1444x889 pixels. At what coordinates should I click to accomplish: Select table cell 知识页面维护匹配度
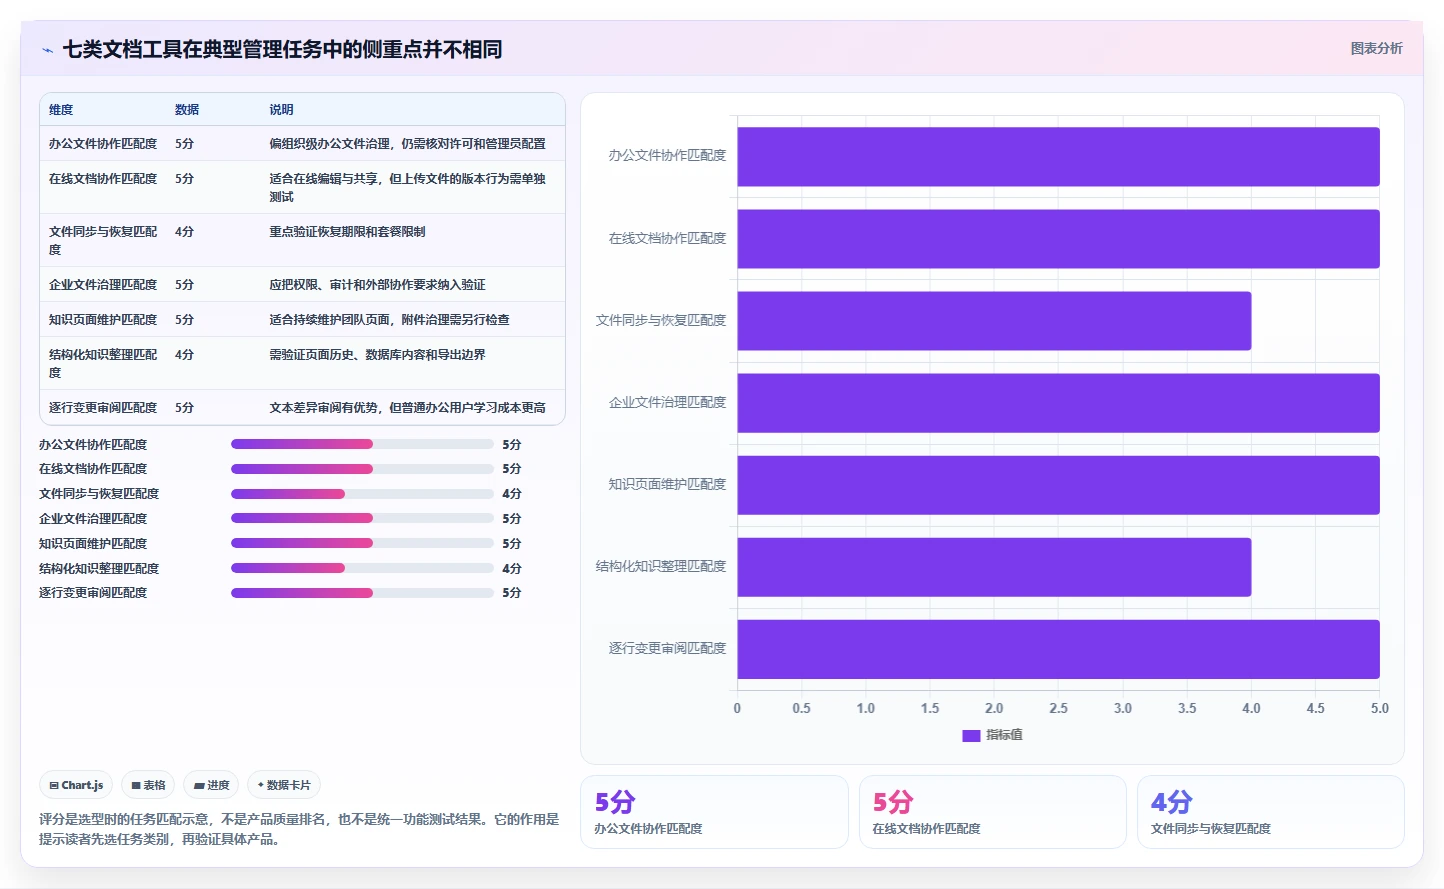point(103,320)
